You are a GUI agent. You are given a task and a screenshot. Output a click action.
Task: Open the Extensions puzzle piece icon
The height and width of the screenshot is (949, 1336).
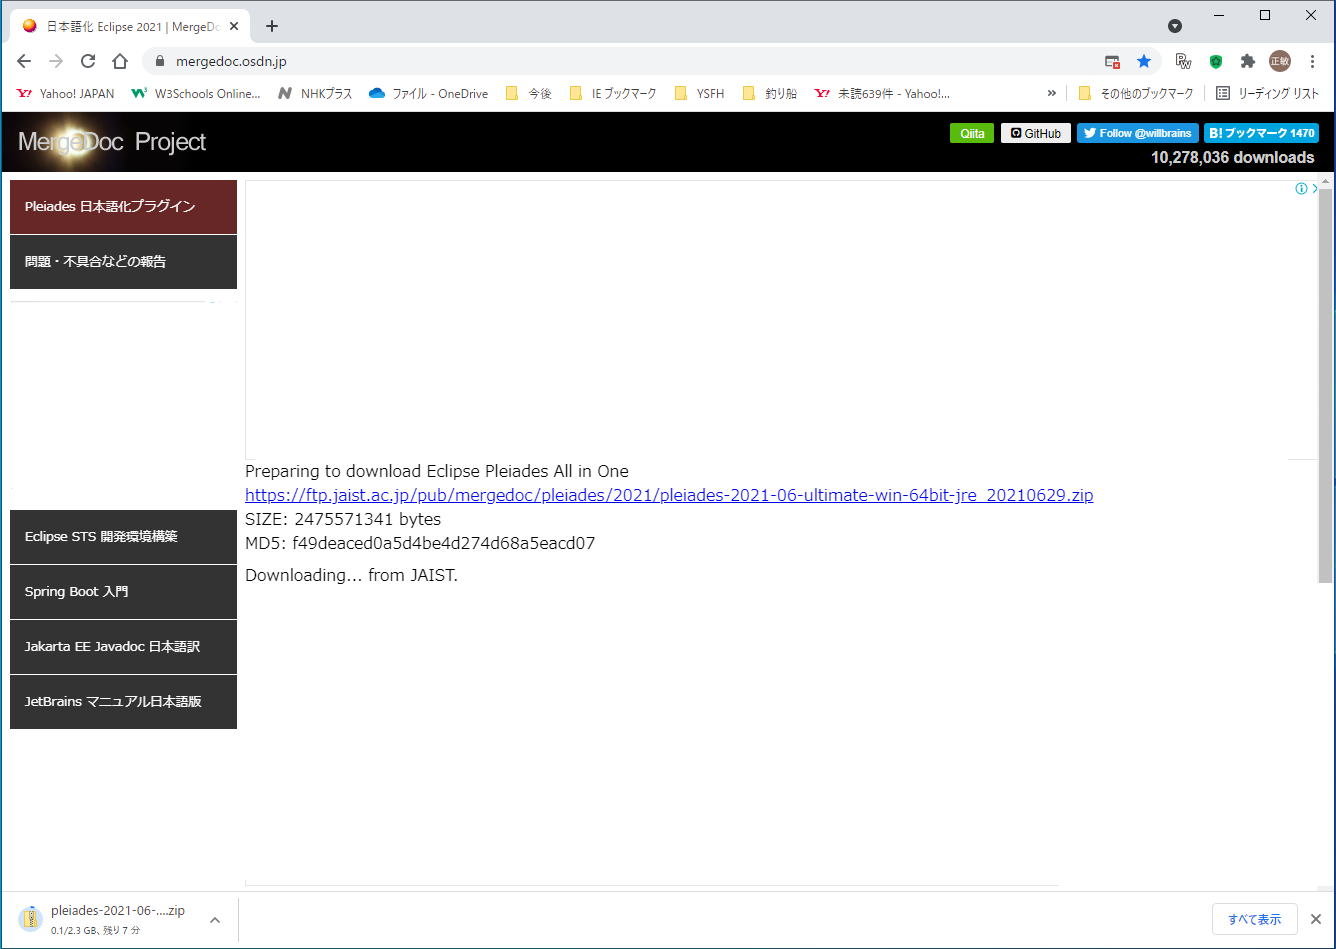(x=1247, y=61)
